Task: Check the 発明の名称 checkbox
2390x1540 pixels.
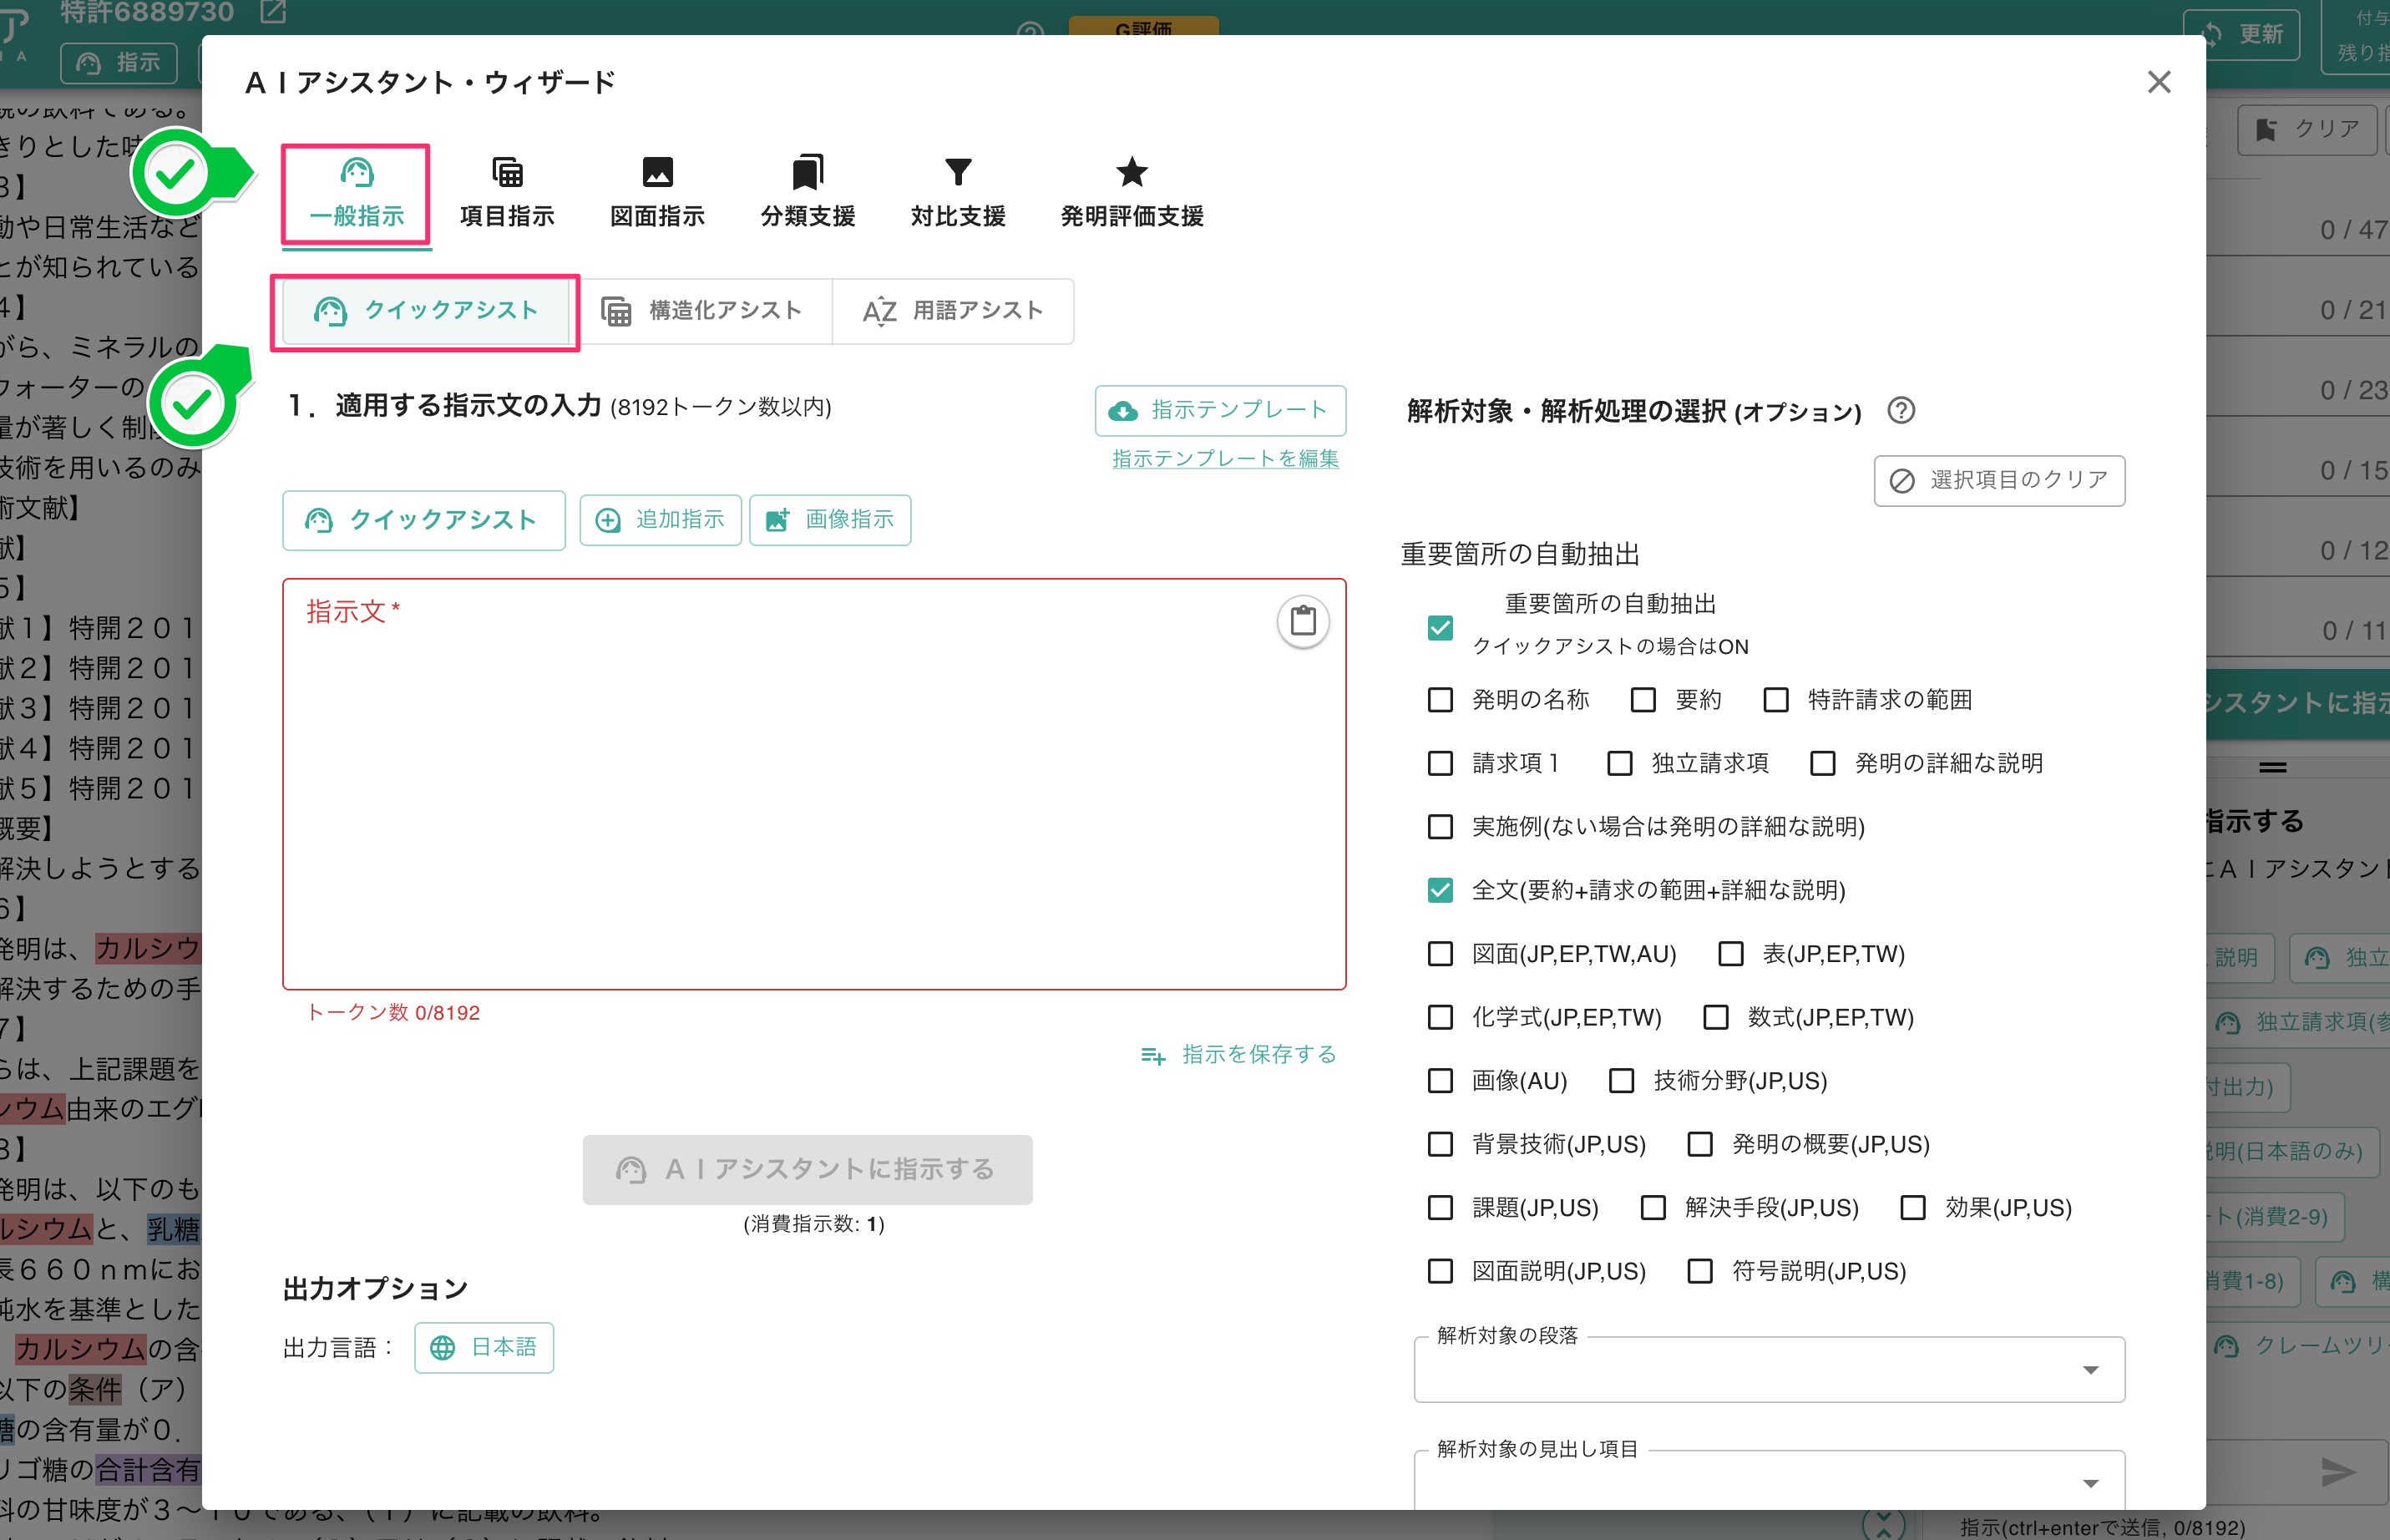Action: click(1440, 700)
